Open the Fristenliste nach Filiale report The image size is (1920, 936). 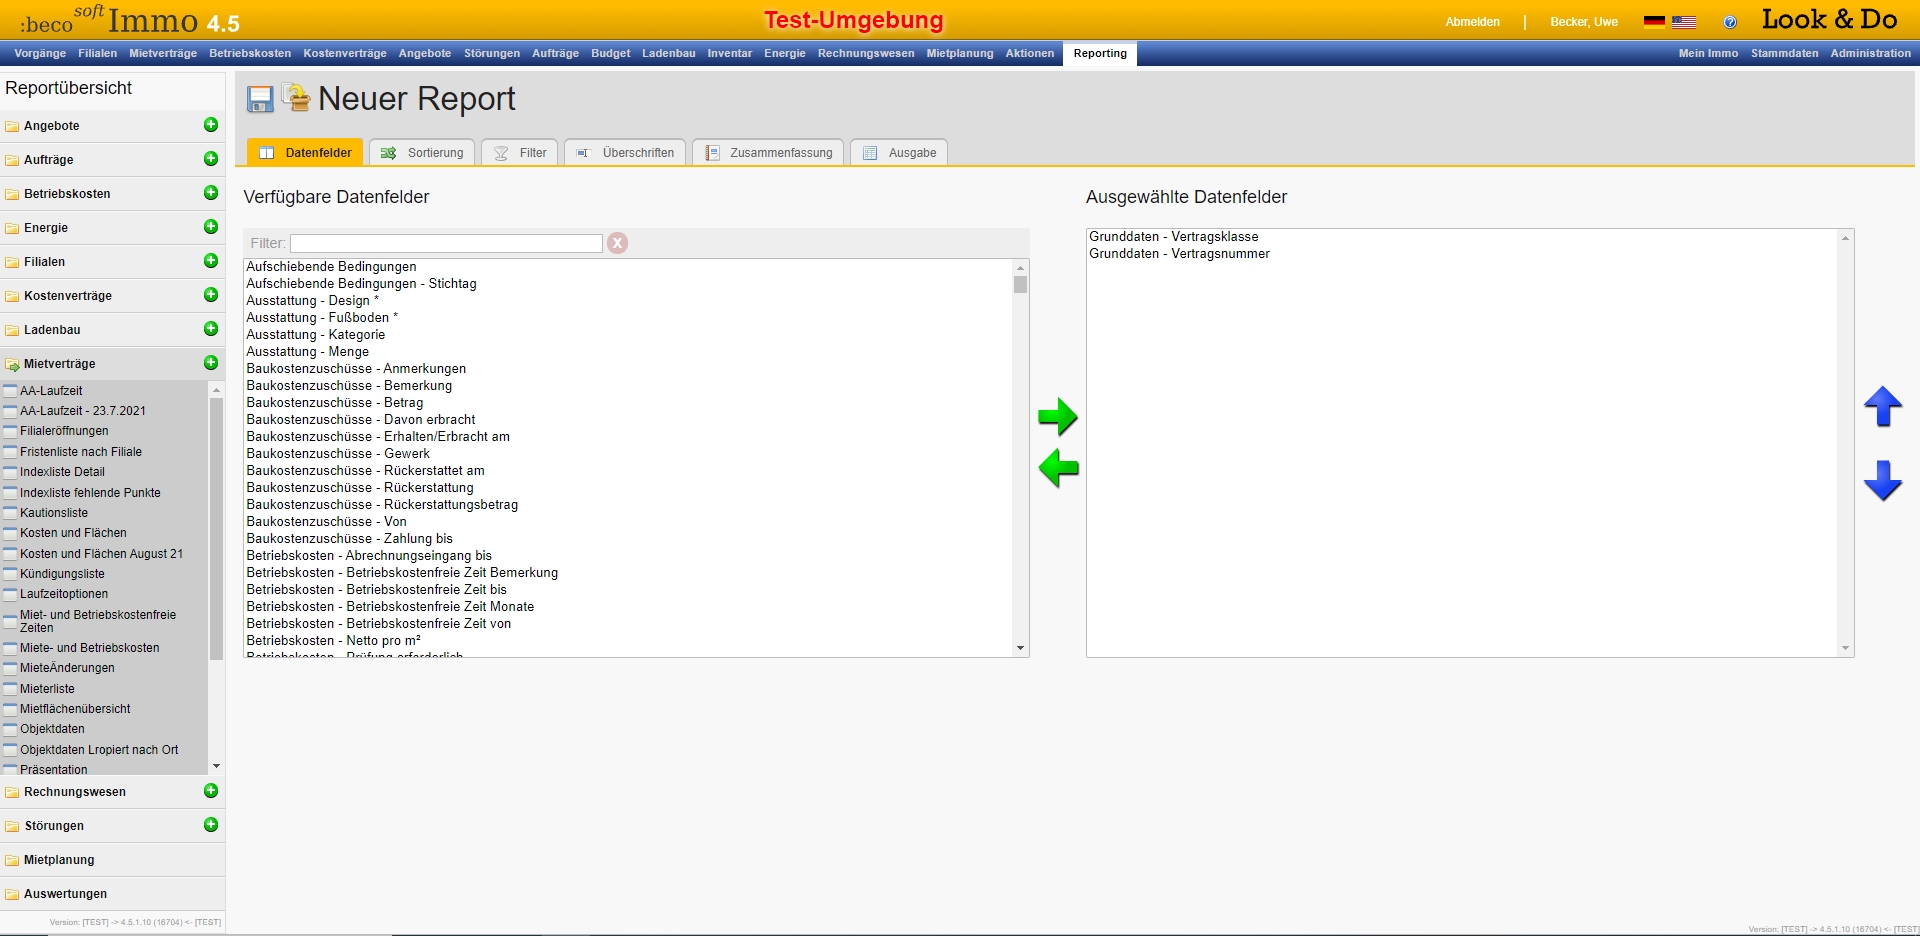point(81,452)
